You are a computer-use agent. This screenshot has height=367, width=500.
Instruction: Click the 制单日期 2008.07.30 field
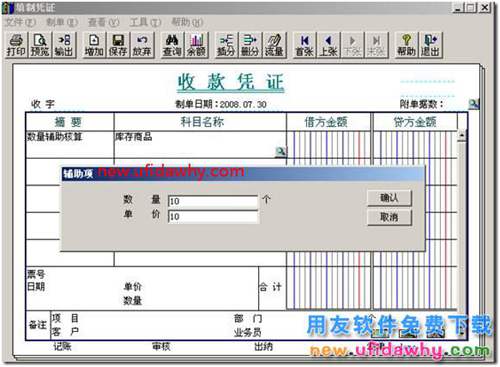coord(221,104)
